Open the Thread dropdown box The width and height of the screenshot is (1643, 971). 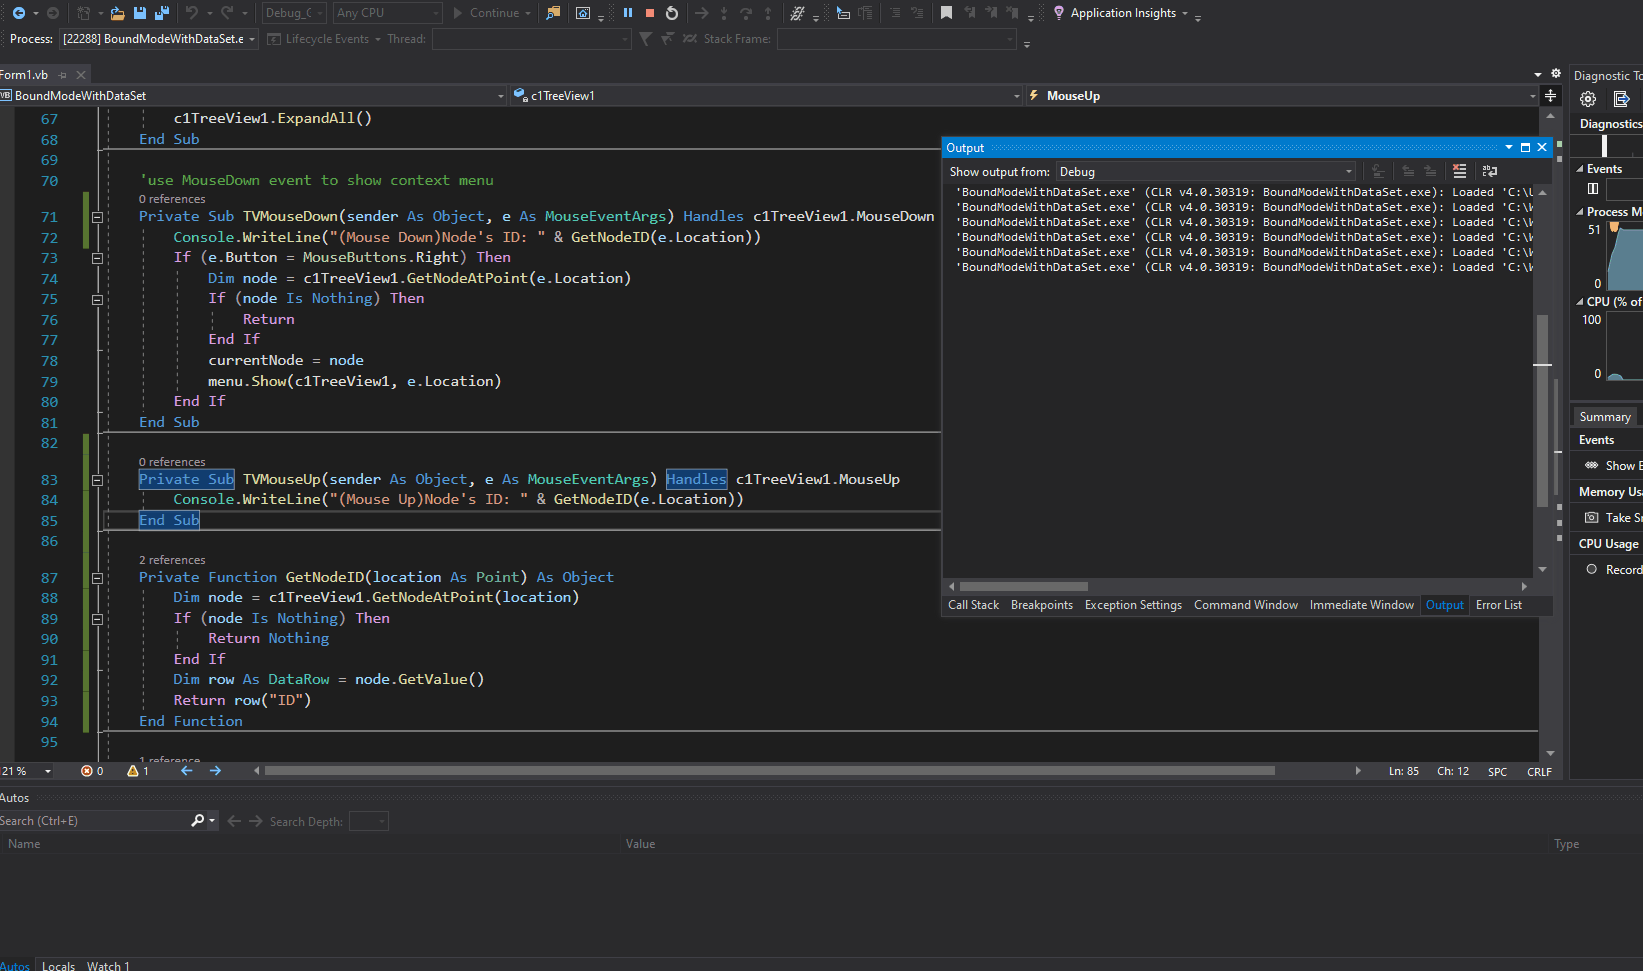point(531,39)
